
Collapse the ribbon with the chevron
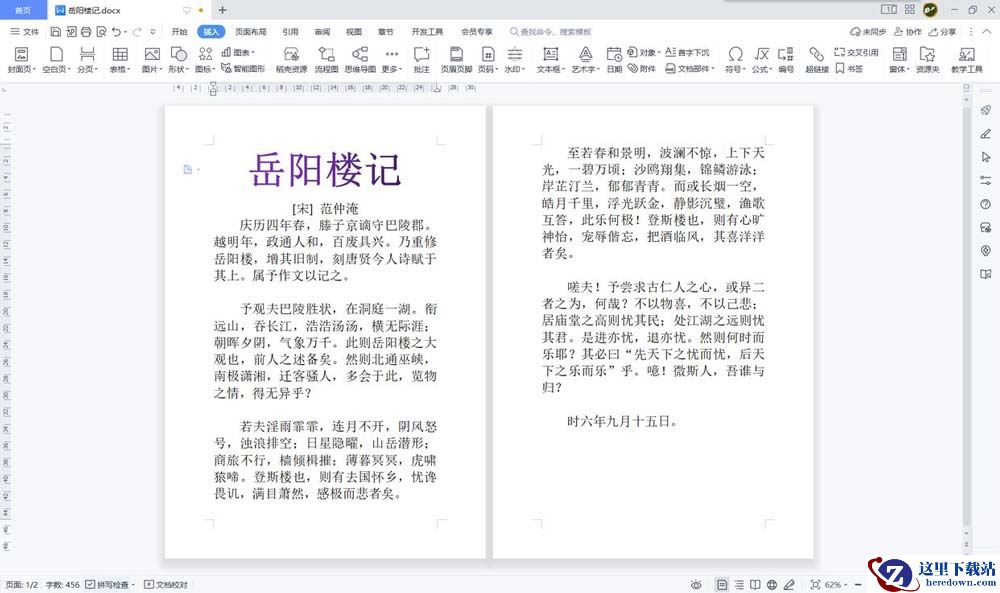[x=987, y=31]
